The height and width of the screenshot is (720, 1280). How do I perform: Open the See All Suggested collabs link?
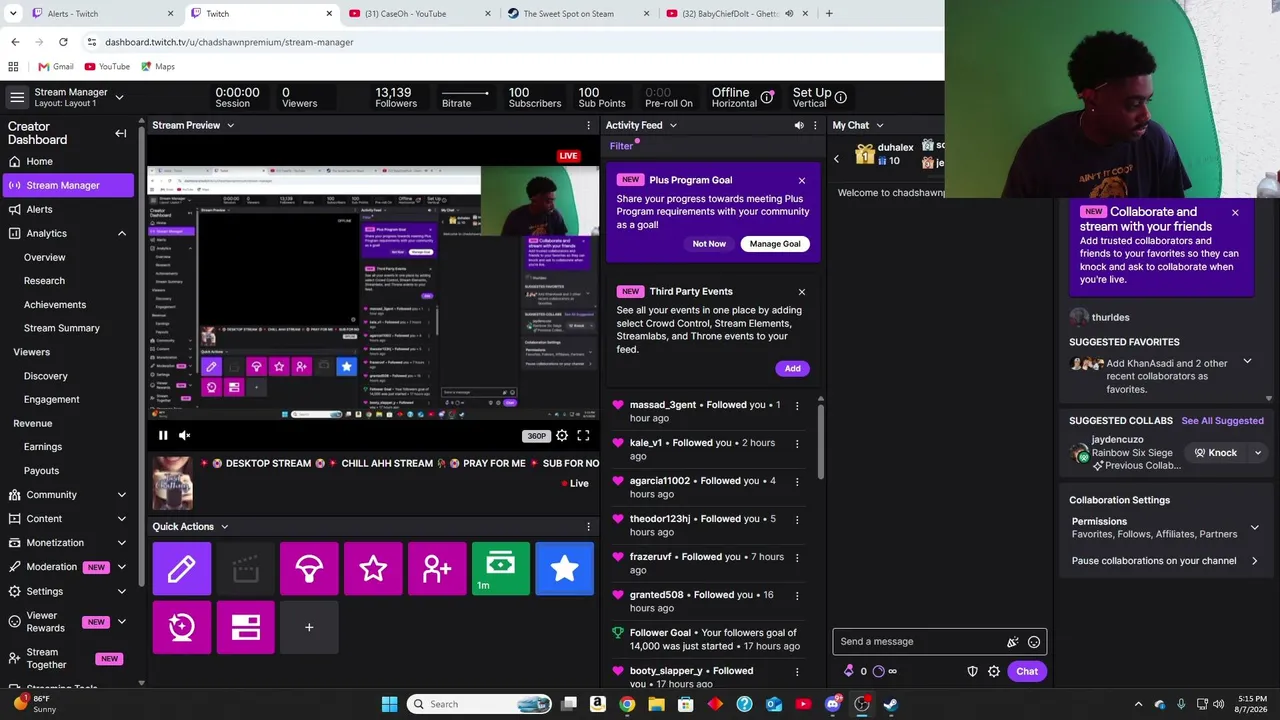pos(1222,421)
